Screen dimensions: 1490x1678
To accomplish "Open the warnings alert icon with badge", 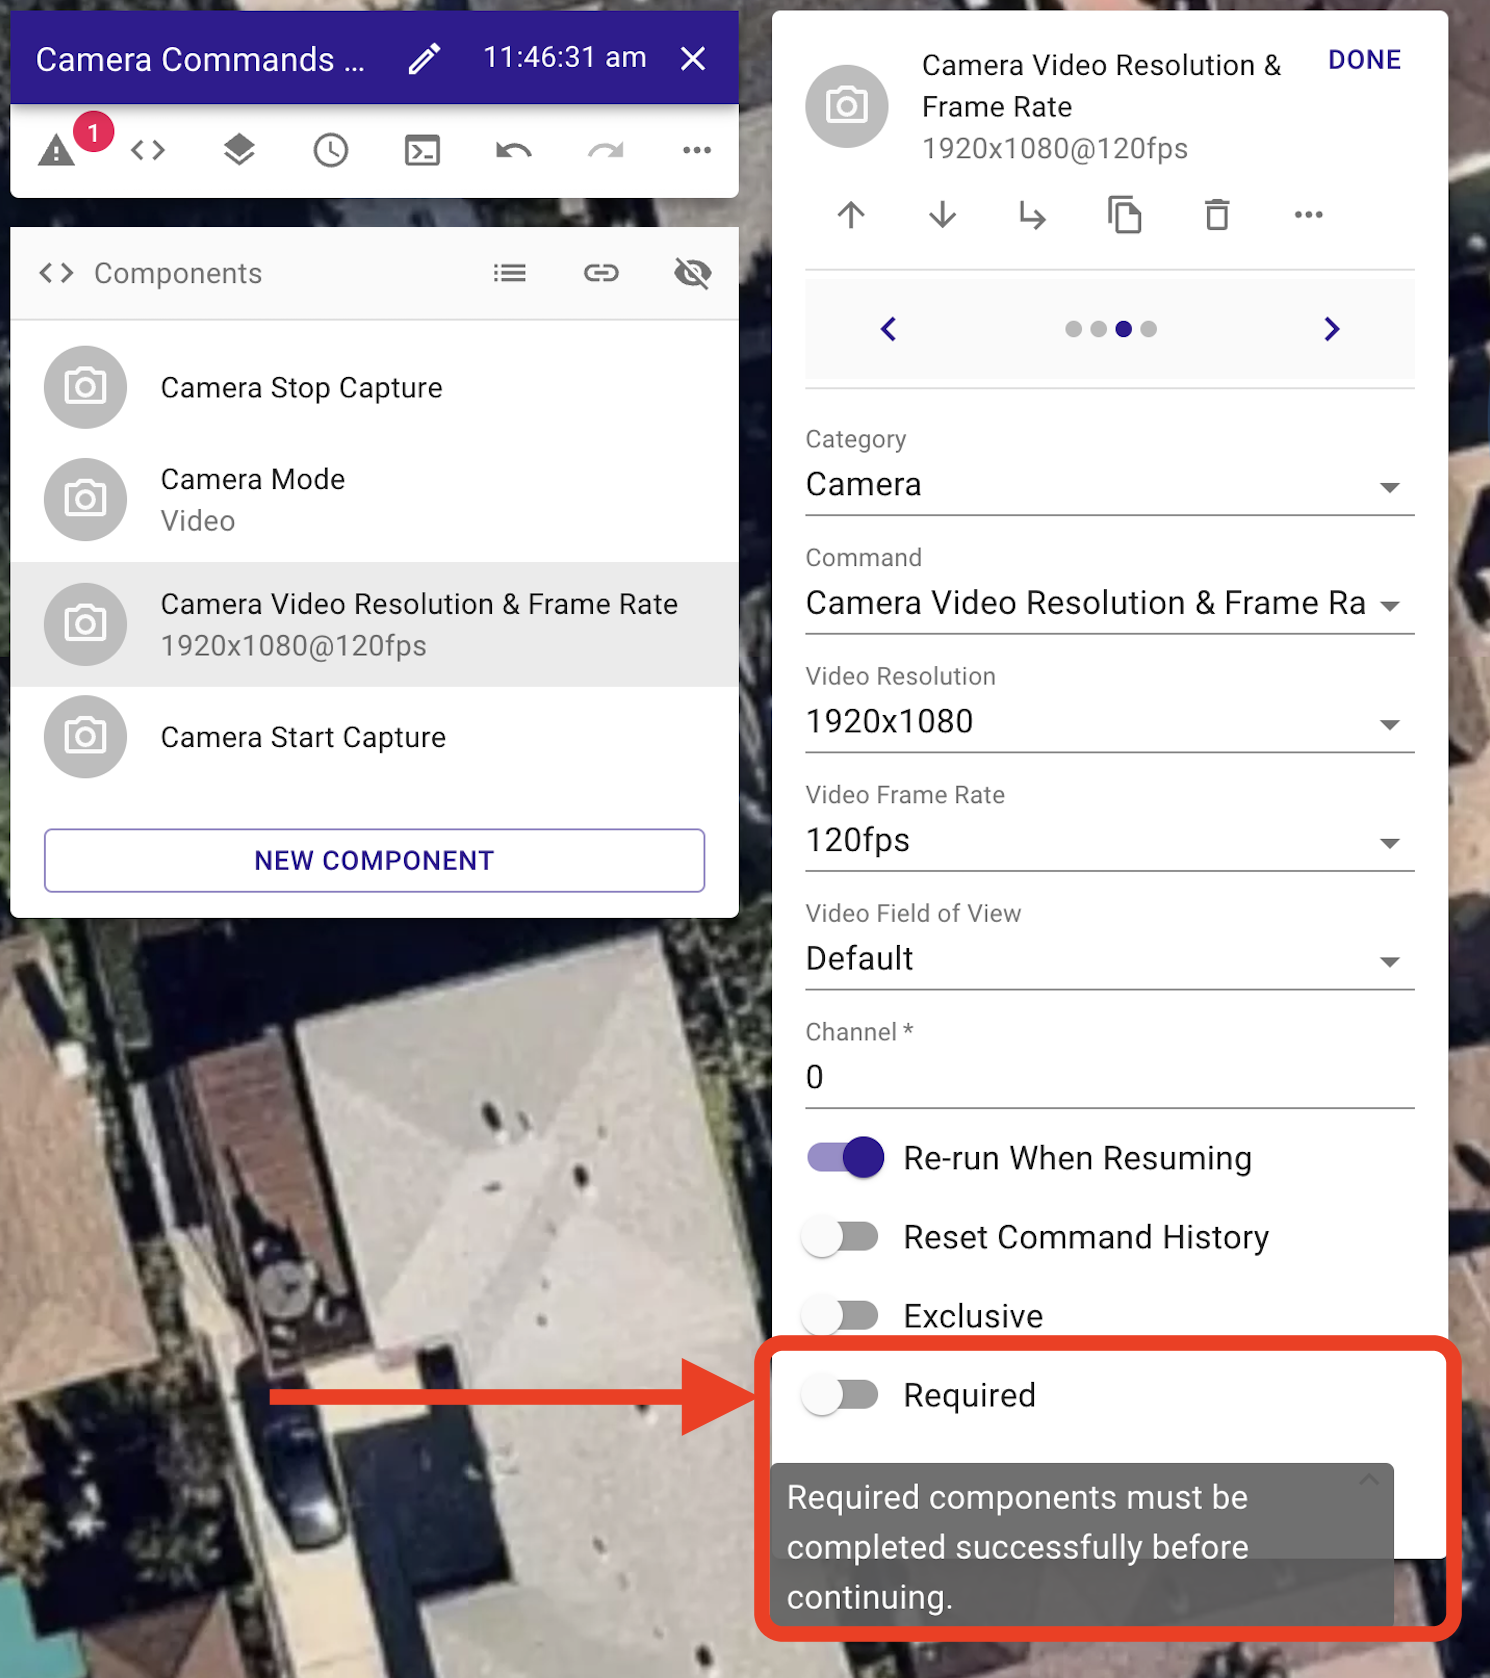I will coord(58,151).
